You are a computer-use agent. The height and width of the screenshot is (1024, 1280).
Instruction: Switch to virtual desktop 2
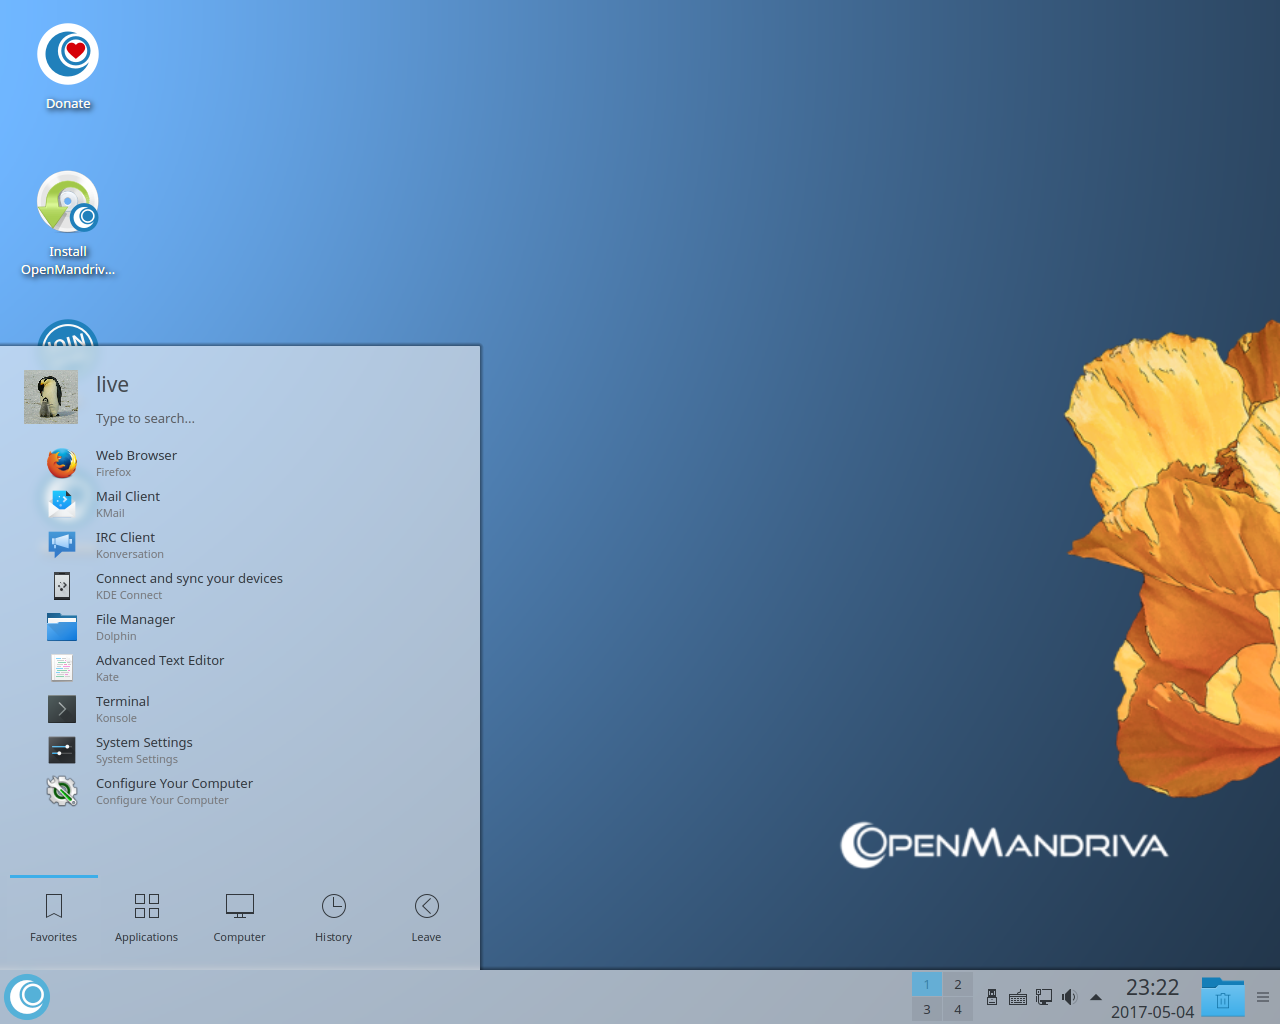958,984
